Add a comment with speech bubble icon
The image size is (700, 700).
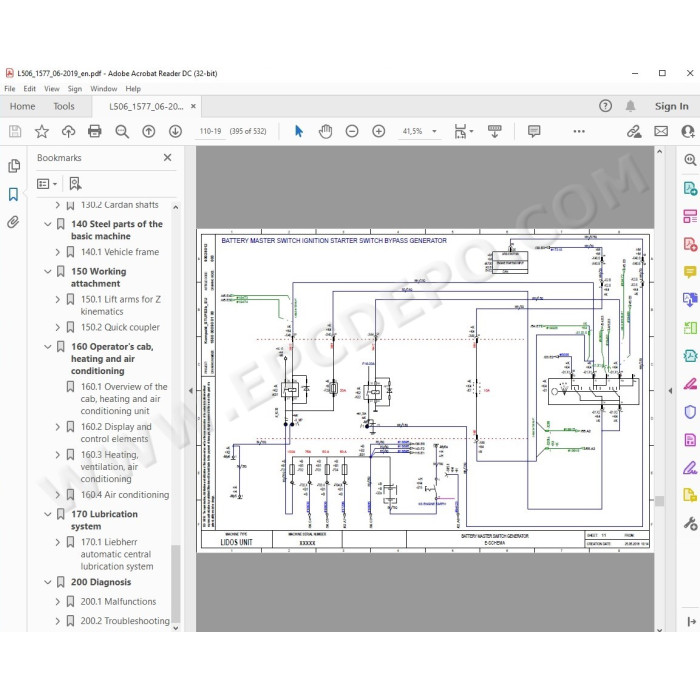coord(534,131)
